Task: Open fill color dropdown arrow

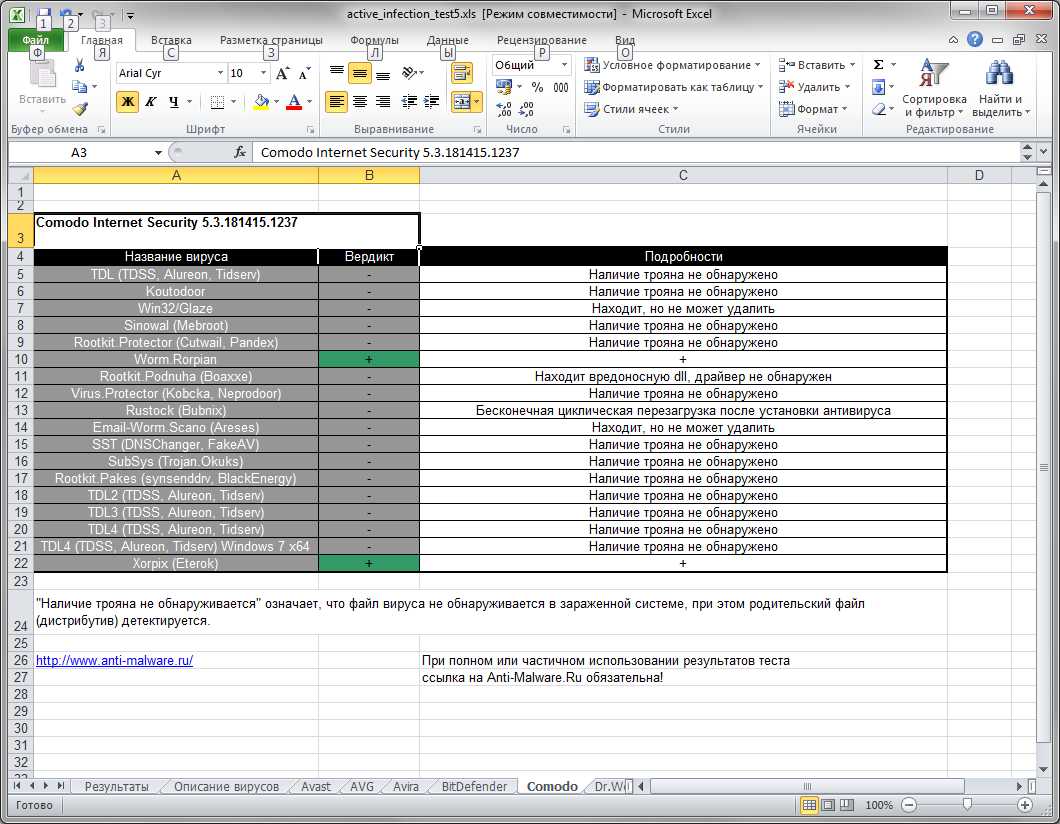Action: [276, 102]
